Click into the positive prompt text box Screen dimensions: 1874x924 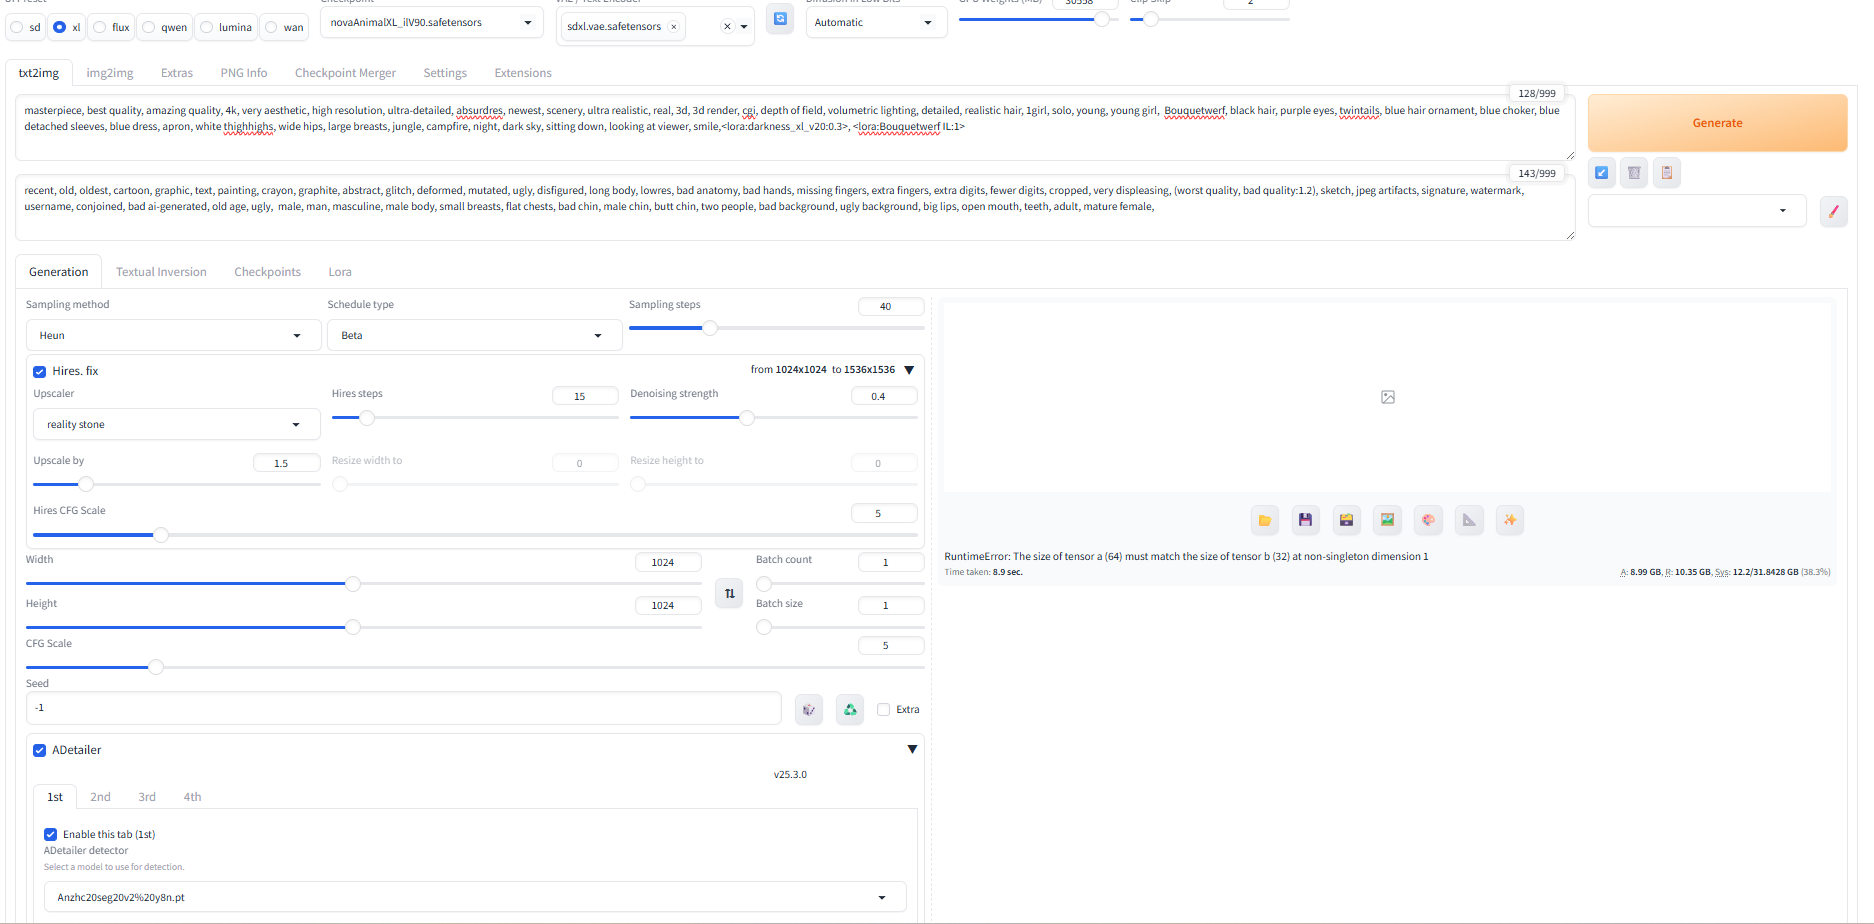[x=795, y=127]
